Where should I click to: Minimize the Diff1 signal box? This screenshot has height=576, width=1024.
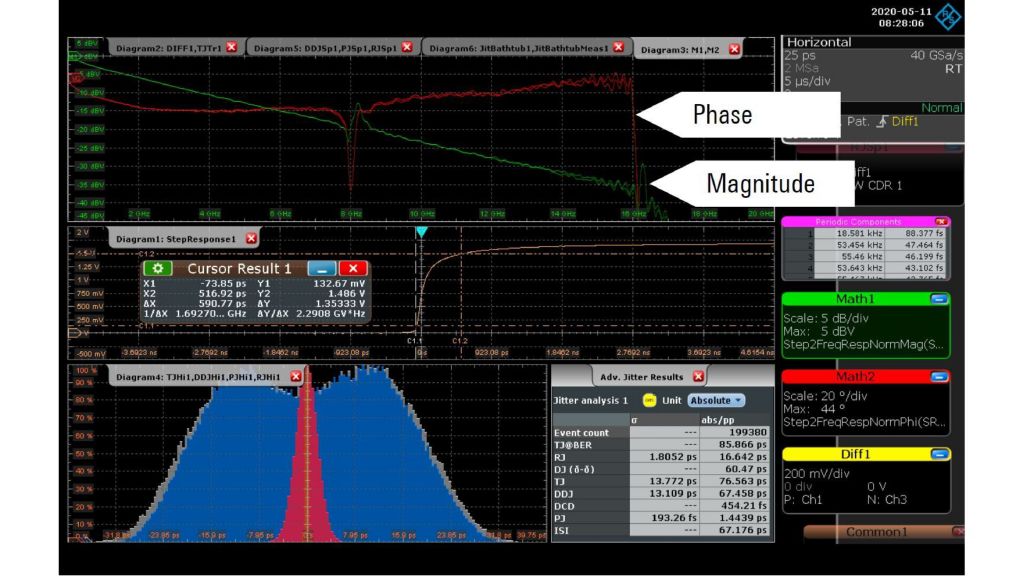tap(939, 455)
